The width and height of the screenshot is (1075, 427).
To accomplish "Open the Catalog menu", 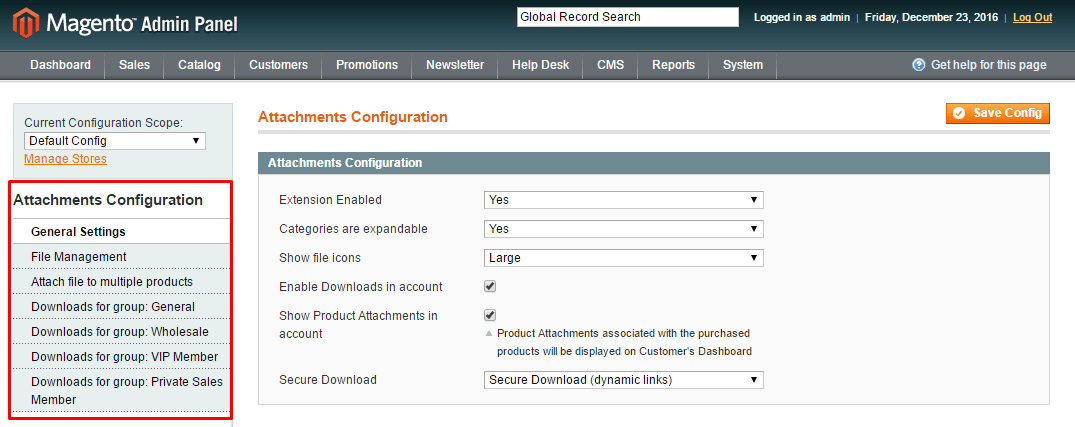I will 200,65.
